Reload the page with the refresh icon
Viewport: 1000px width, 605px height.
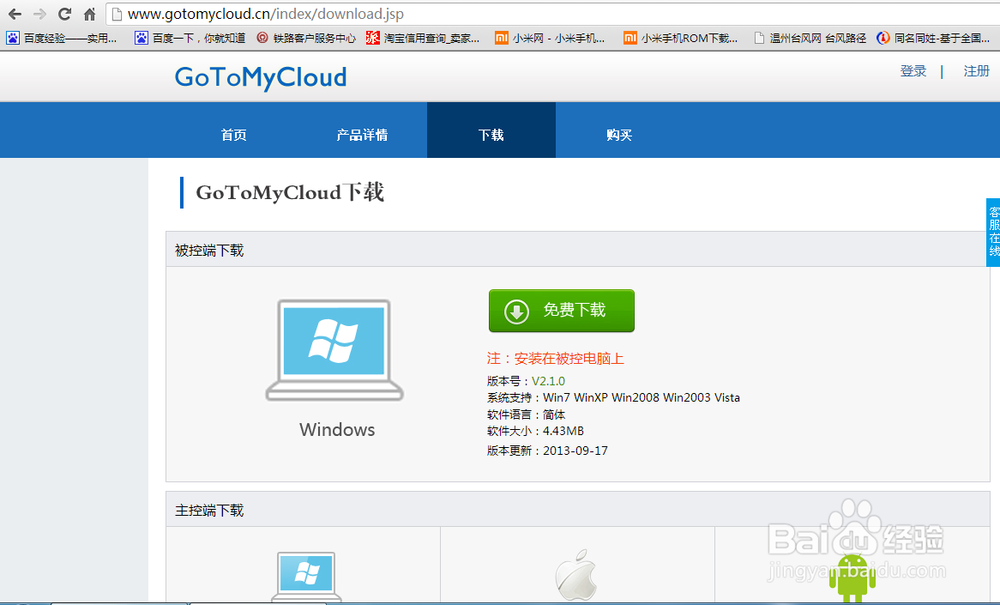pos(65,14)
